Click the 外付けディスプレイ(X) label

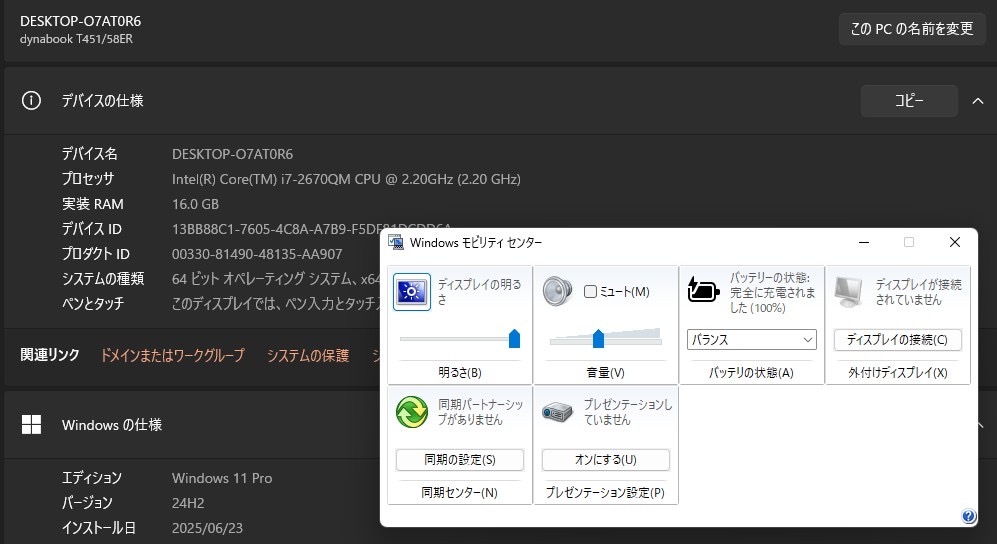click(897, 372)
